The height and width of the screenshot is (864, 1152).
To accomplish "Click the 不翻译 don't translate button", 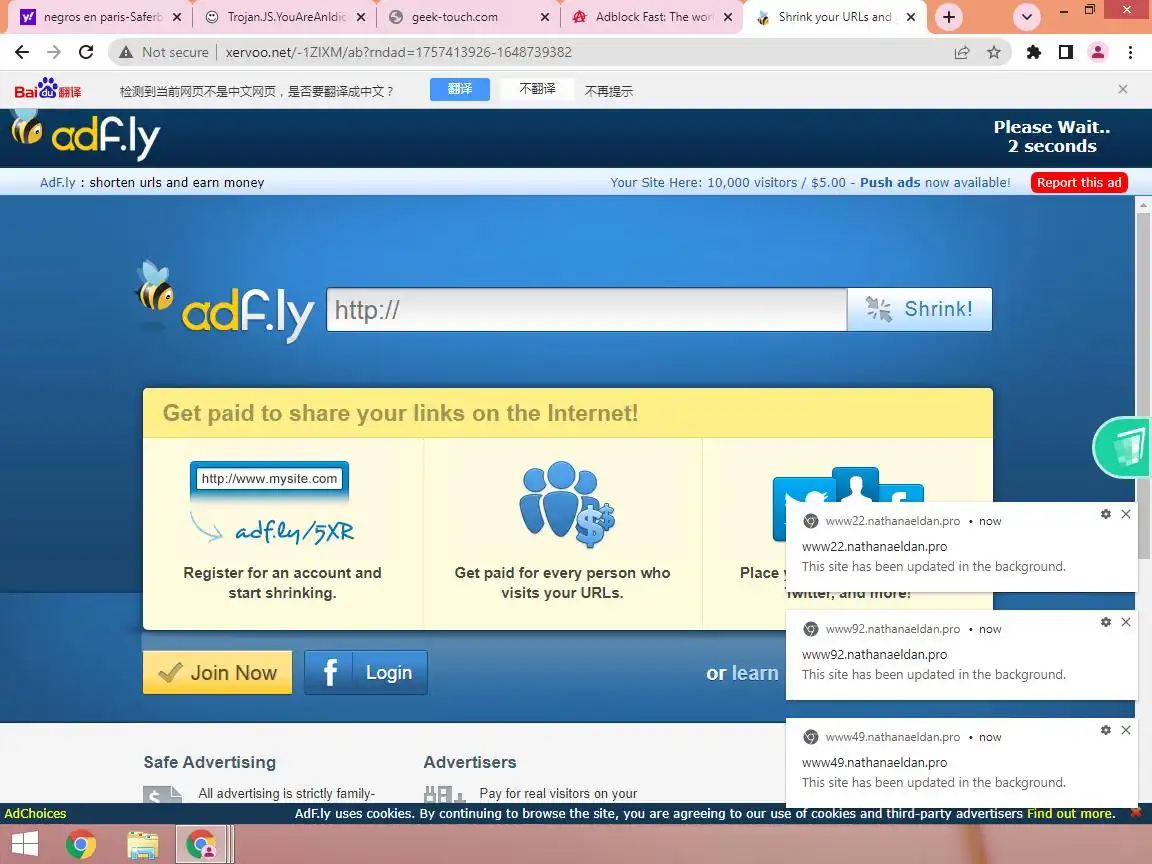I will [537, 89].
